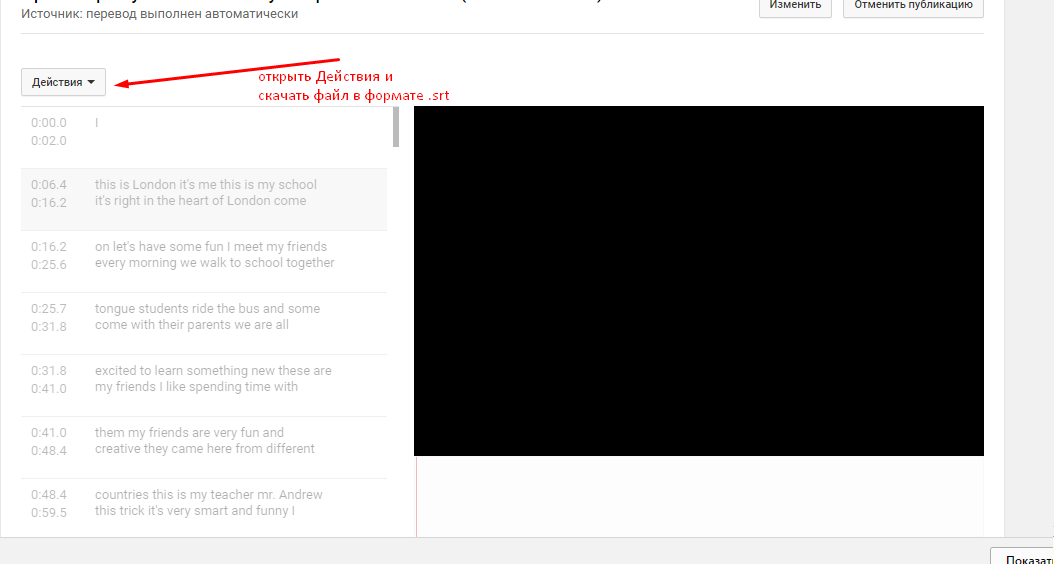Select subtitle 'them my friends are very fun'
1054x564 pixels.
(x=204, y=447)
